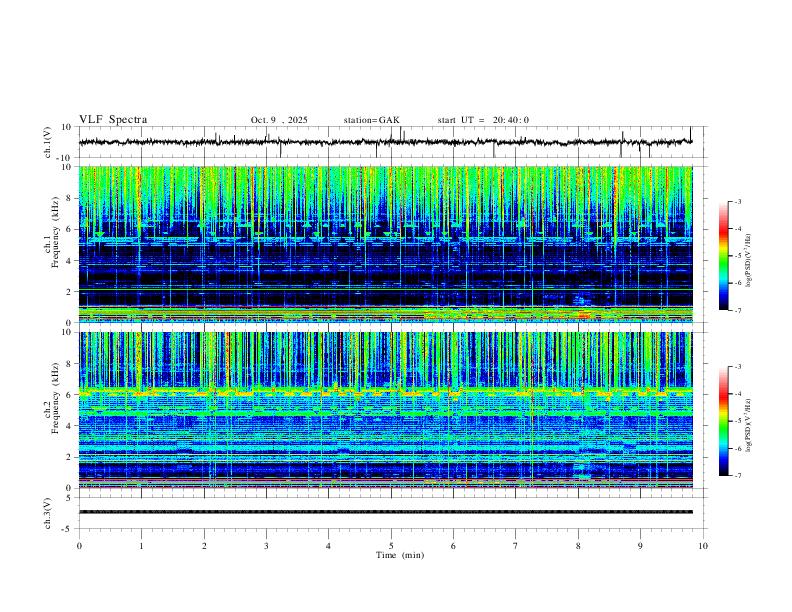Click the "-3" tick on ch.1 color bar
This screenshot has width=792, height=612.
tap(738, 201)
